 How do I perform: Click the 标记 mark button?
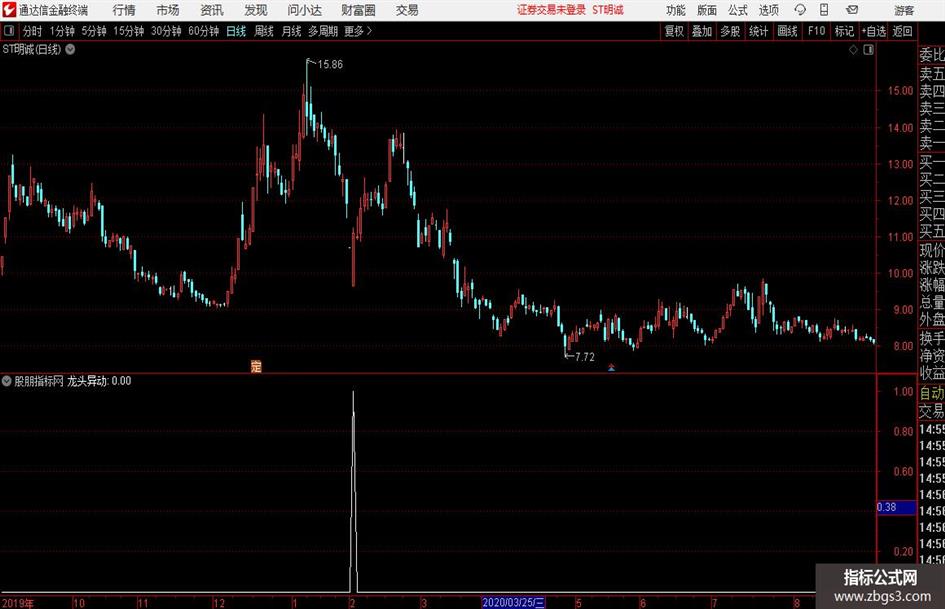coord(844,31)
